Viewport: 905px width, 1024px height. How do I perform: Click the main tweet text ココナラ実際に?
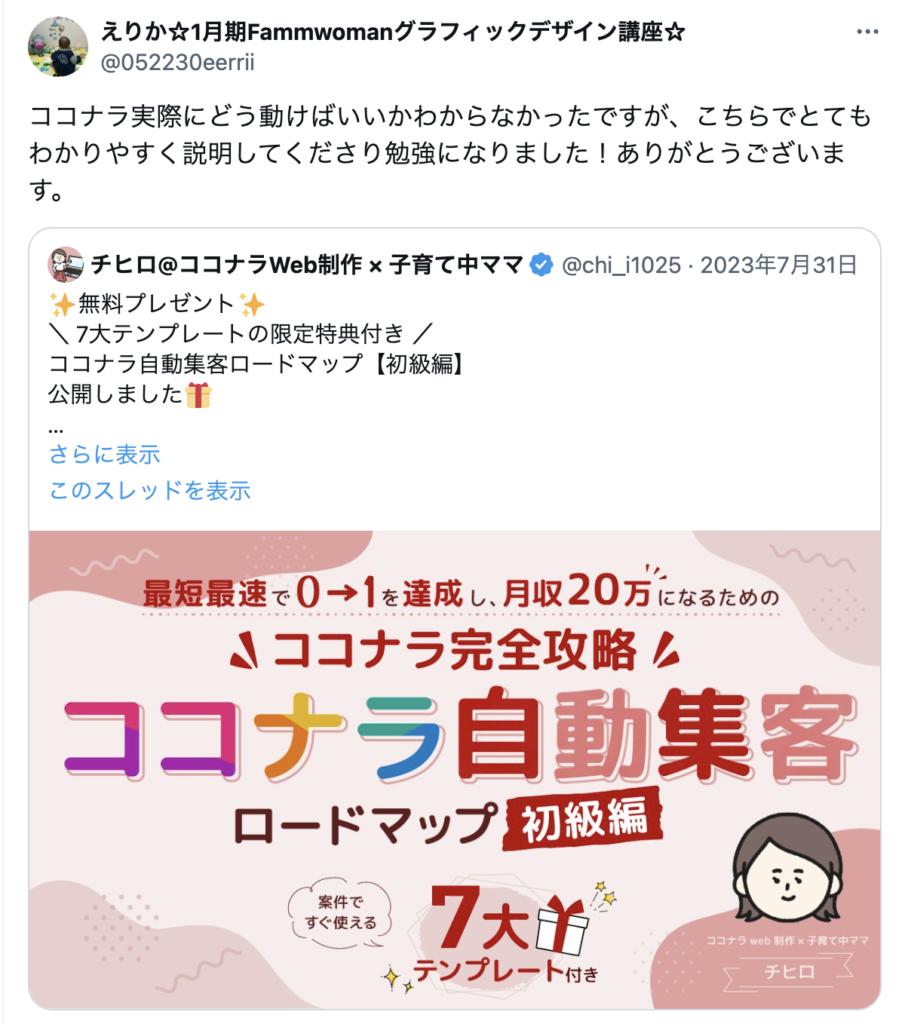click(451, 153)
